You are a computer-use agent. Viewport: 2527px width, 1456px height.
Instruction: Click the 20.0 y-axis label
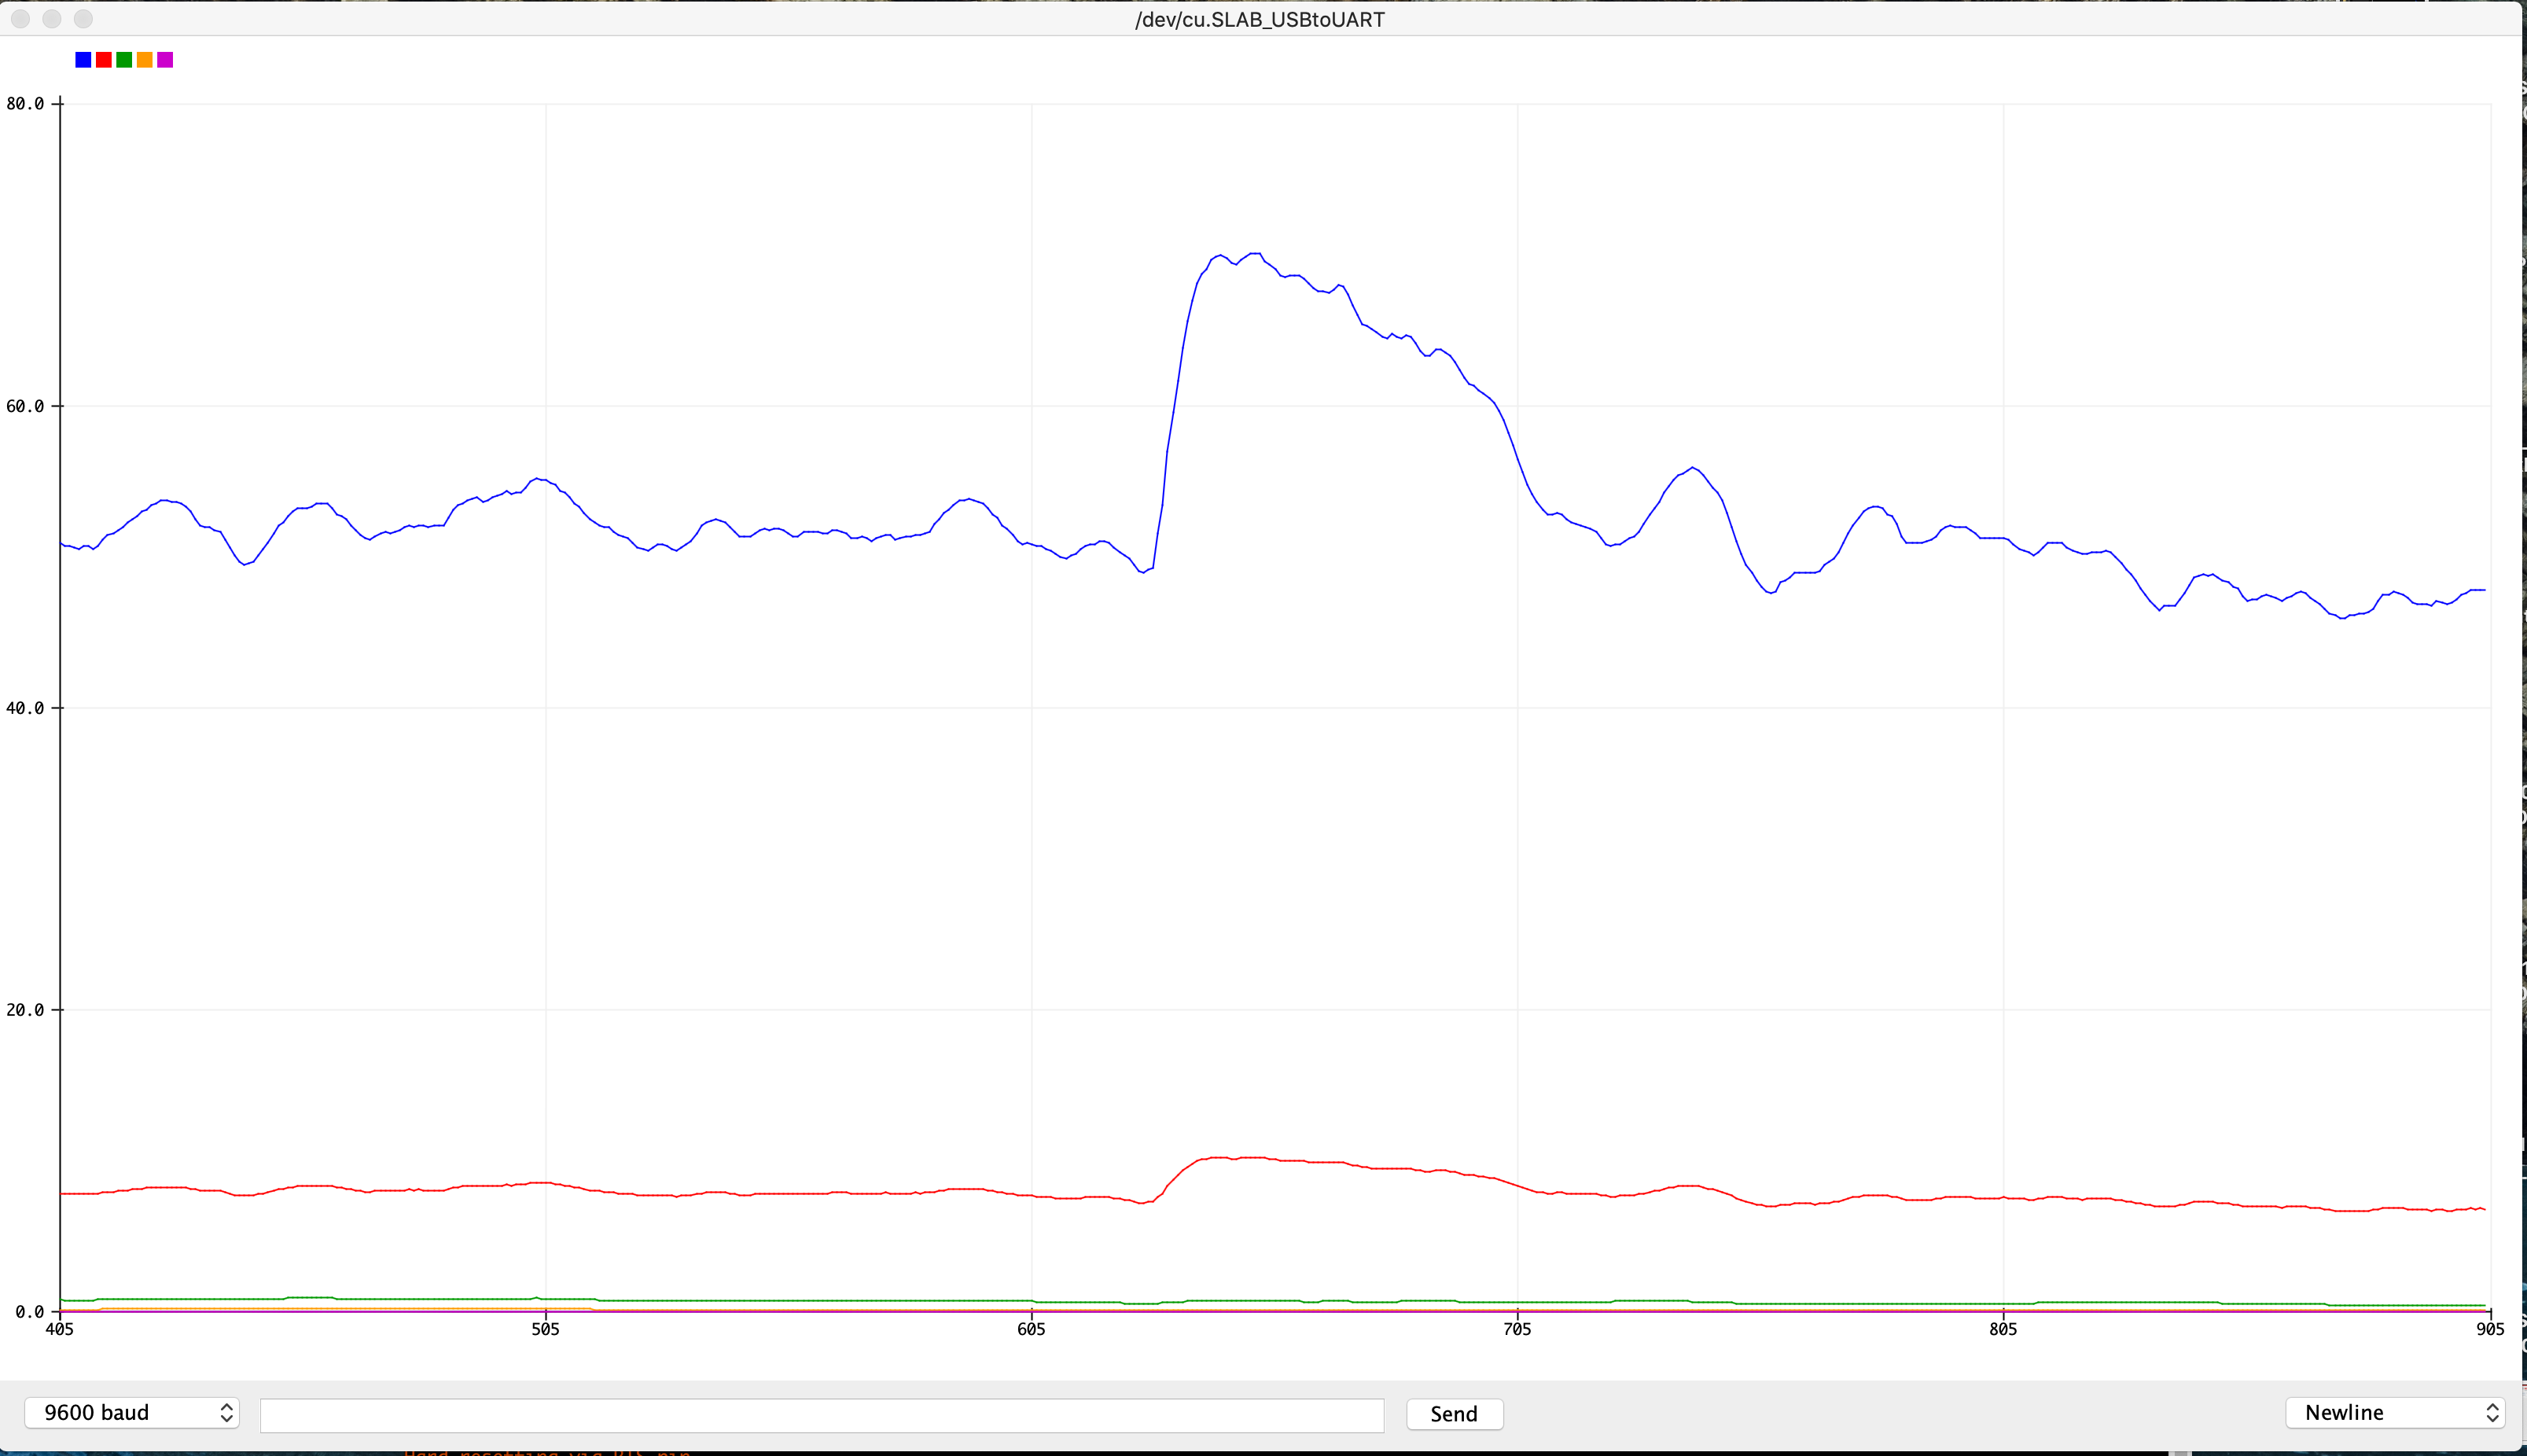pos(25,1010)
